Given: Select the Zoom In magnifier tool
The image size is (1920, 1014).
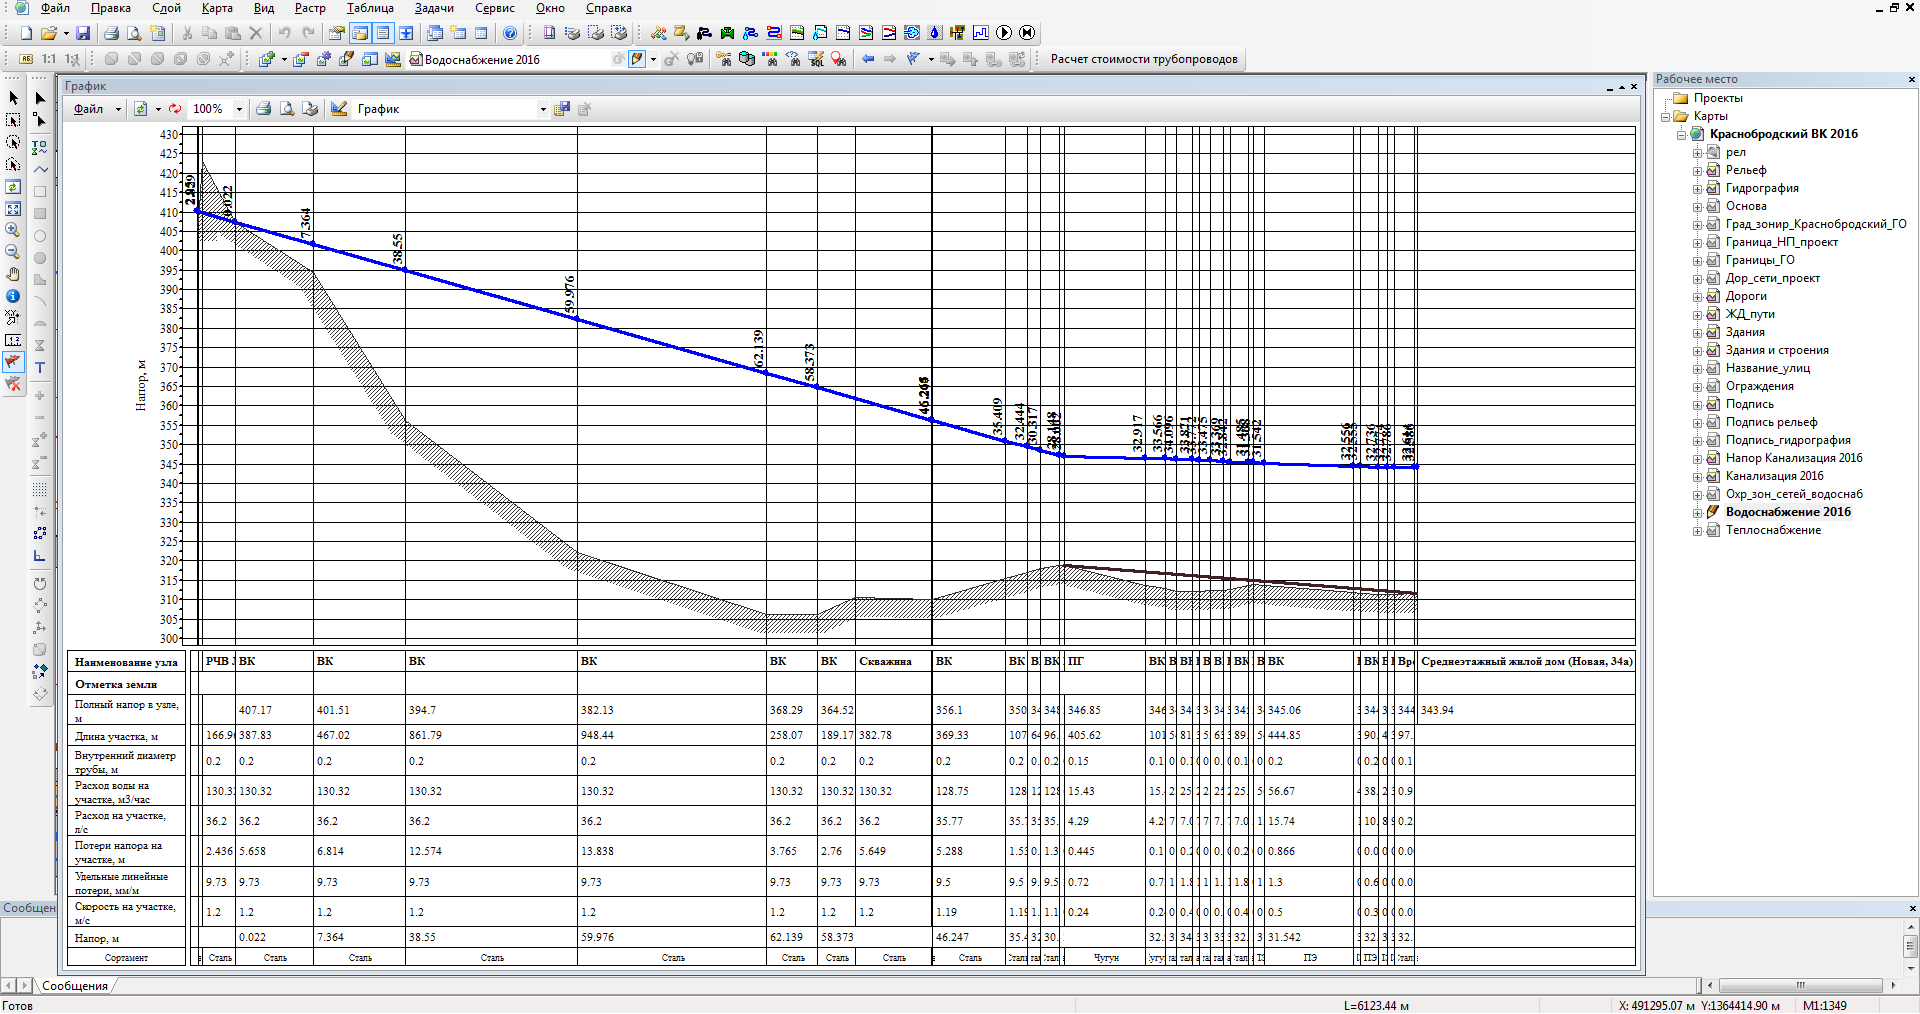Looking at the screenshot, I should click(13, 230).
